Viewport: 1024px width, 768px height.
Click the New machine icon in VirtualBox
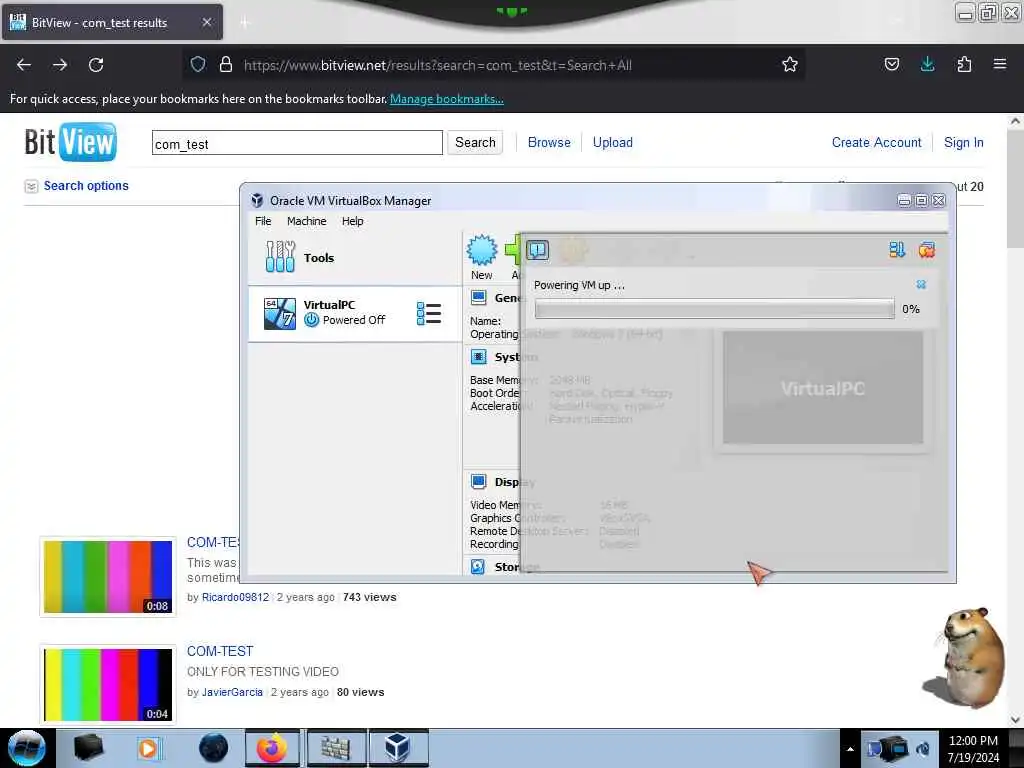[482, 249]
